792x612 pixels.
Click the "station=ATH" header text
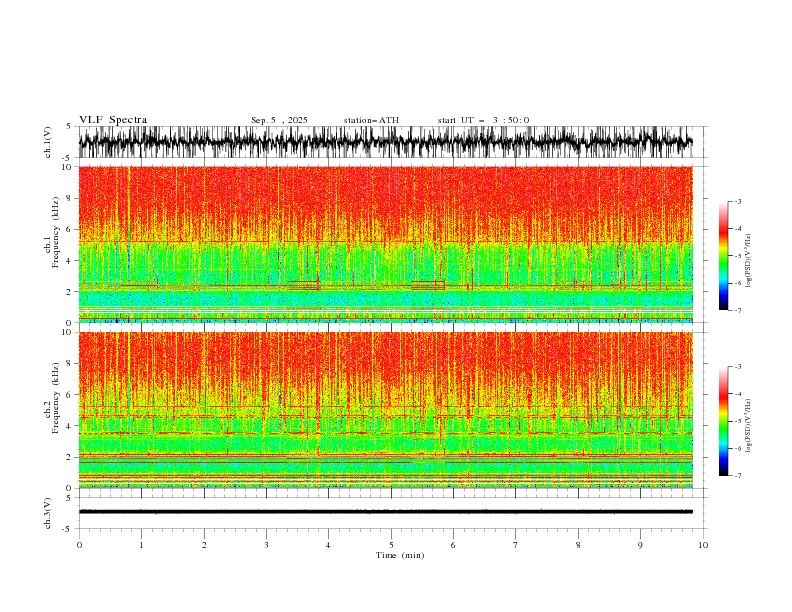(x=371, y=120)
